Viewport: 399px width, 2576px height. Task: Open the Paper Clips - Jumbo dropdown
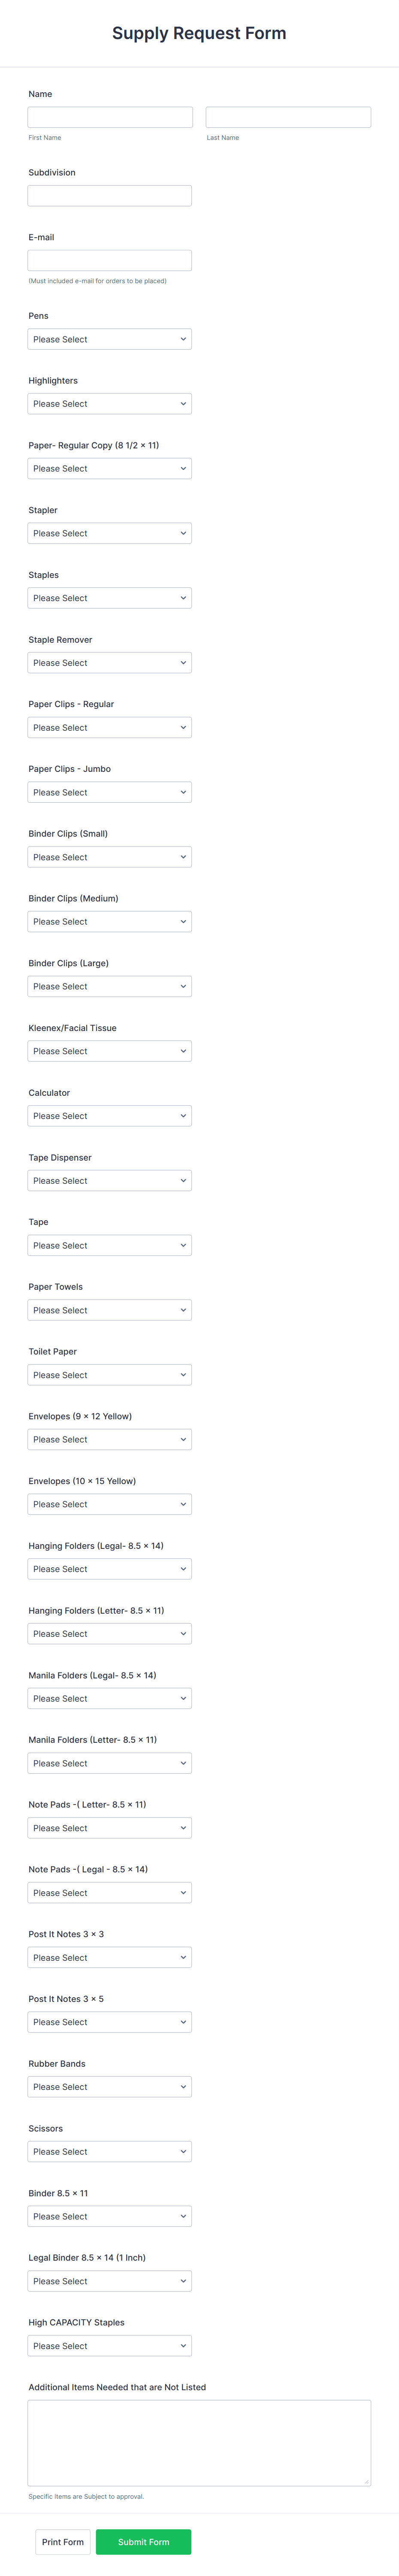(110, 792)
